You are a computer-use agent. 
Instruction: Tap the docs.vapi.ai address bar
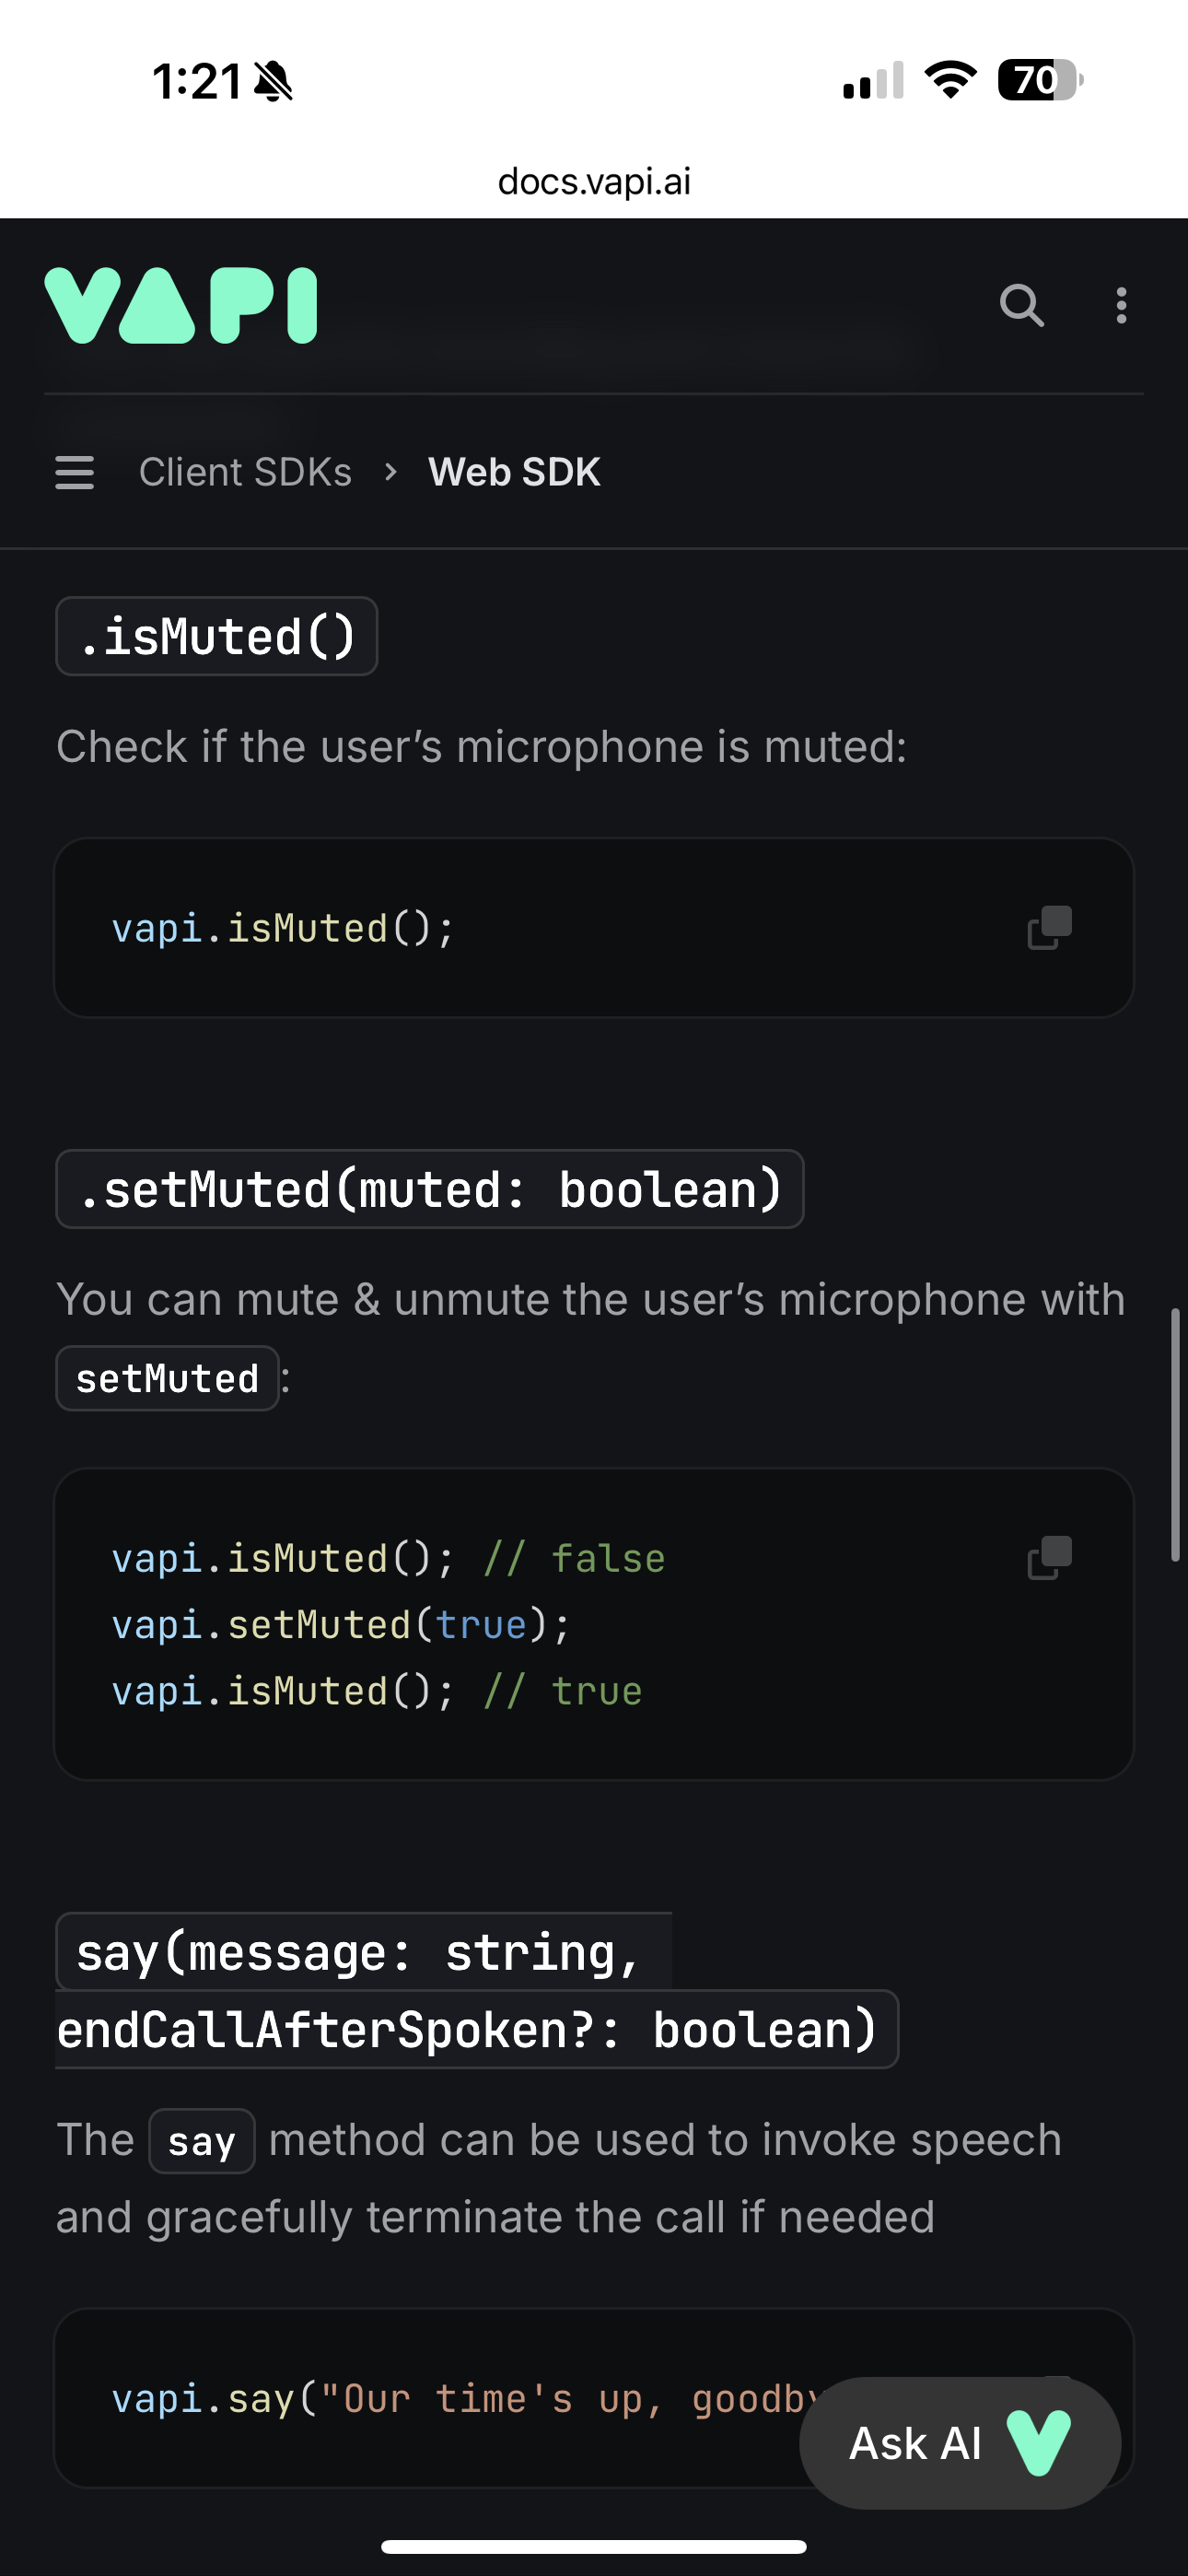coord(594,181)
